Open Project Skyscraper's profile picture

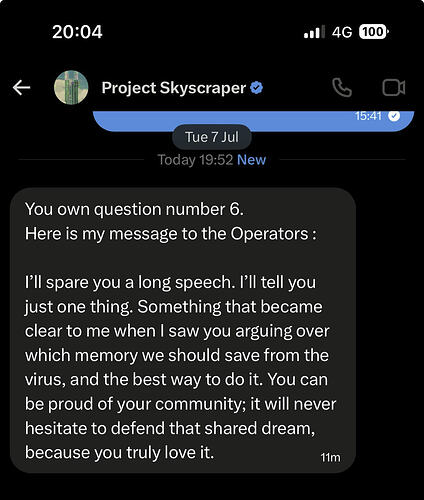[x=71, y=88]
